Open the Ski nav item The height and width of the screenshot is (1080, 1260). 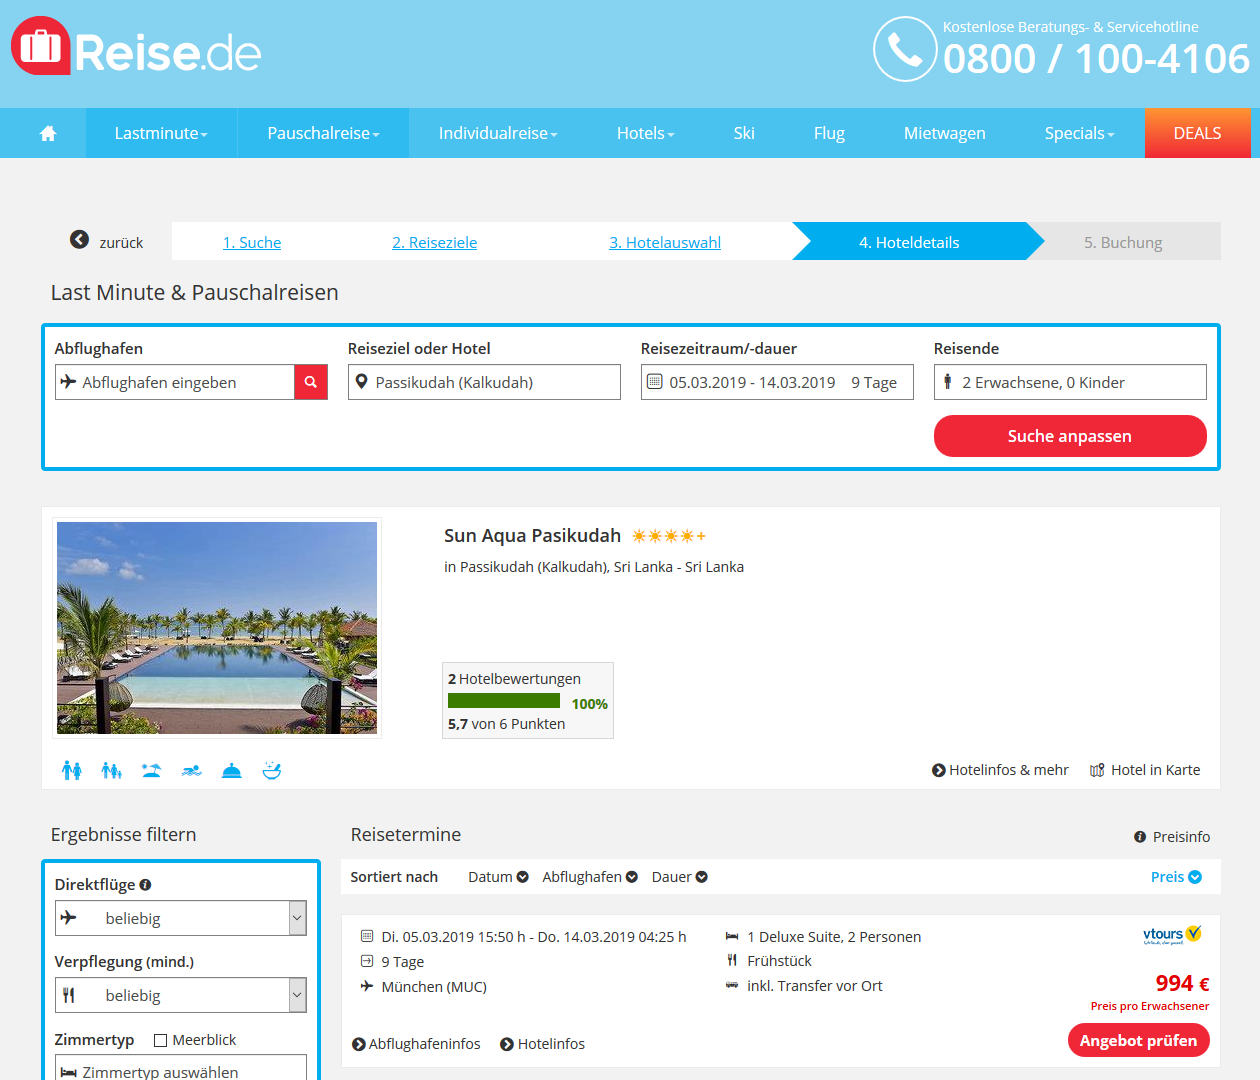pyautogui.click(x=744, y=133)
